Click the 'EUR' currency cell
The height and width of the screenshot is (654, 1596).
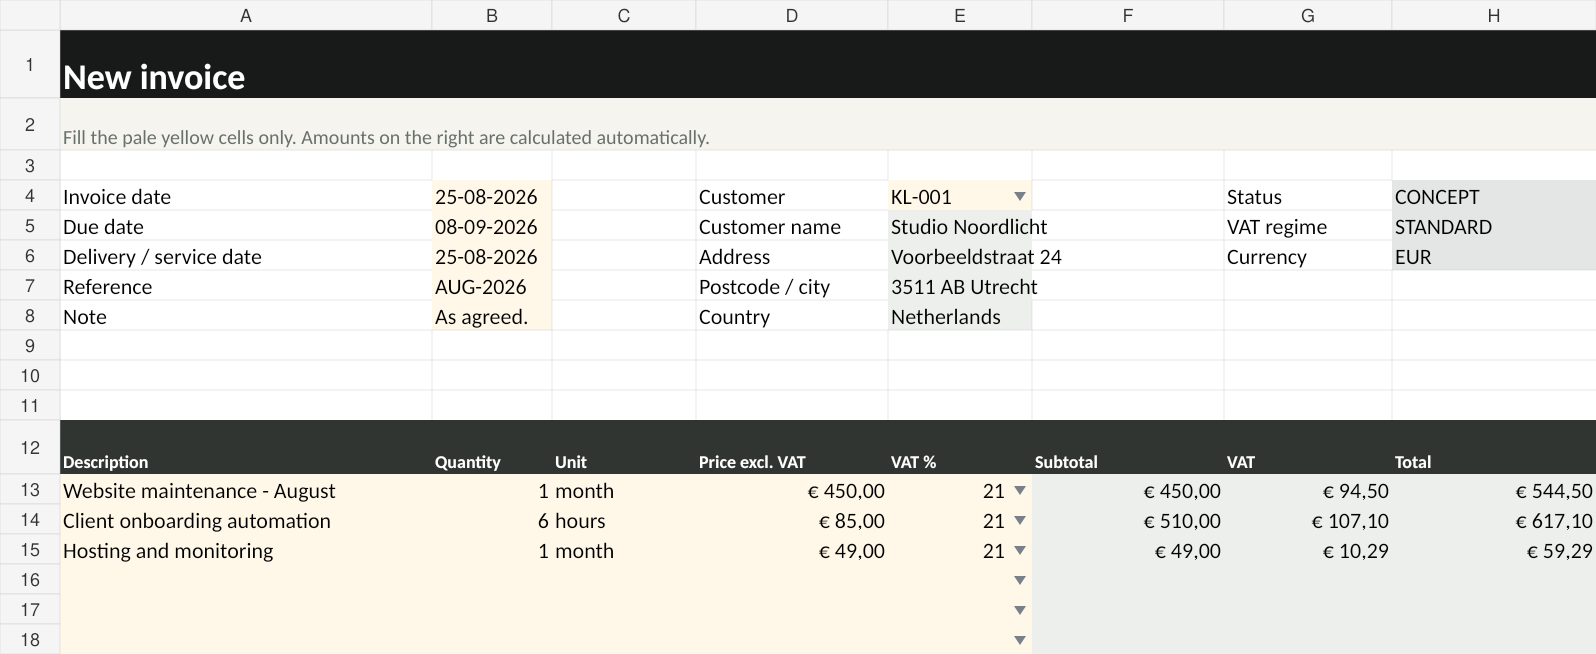tap(1494, 257)
